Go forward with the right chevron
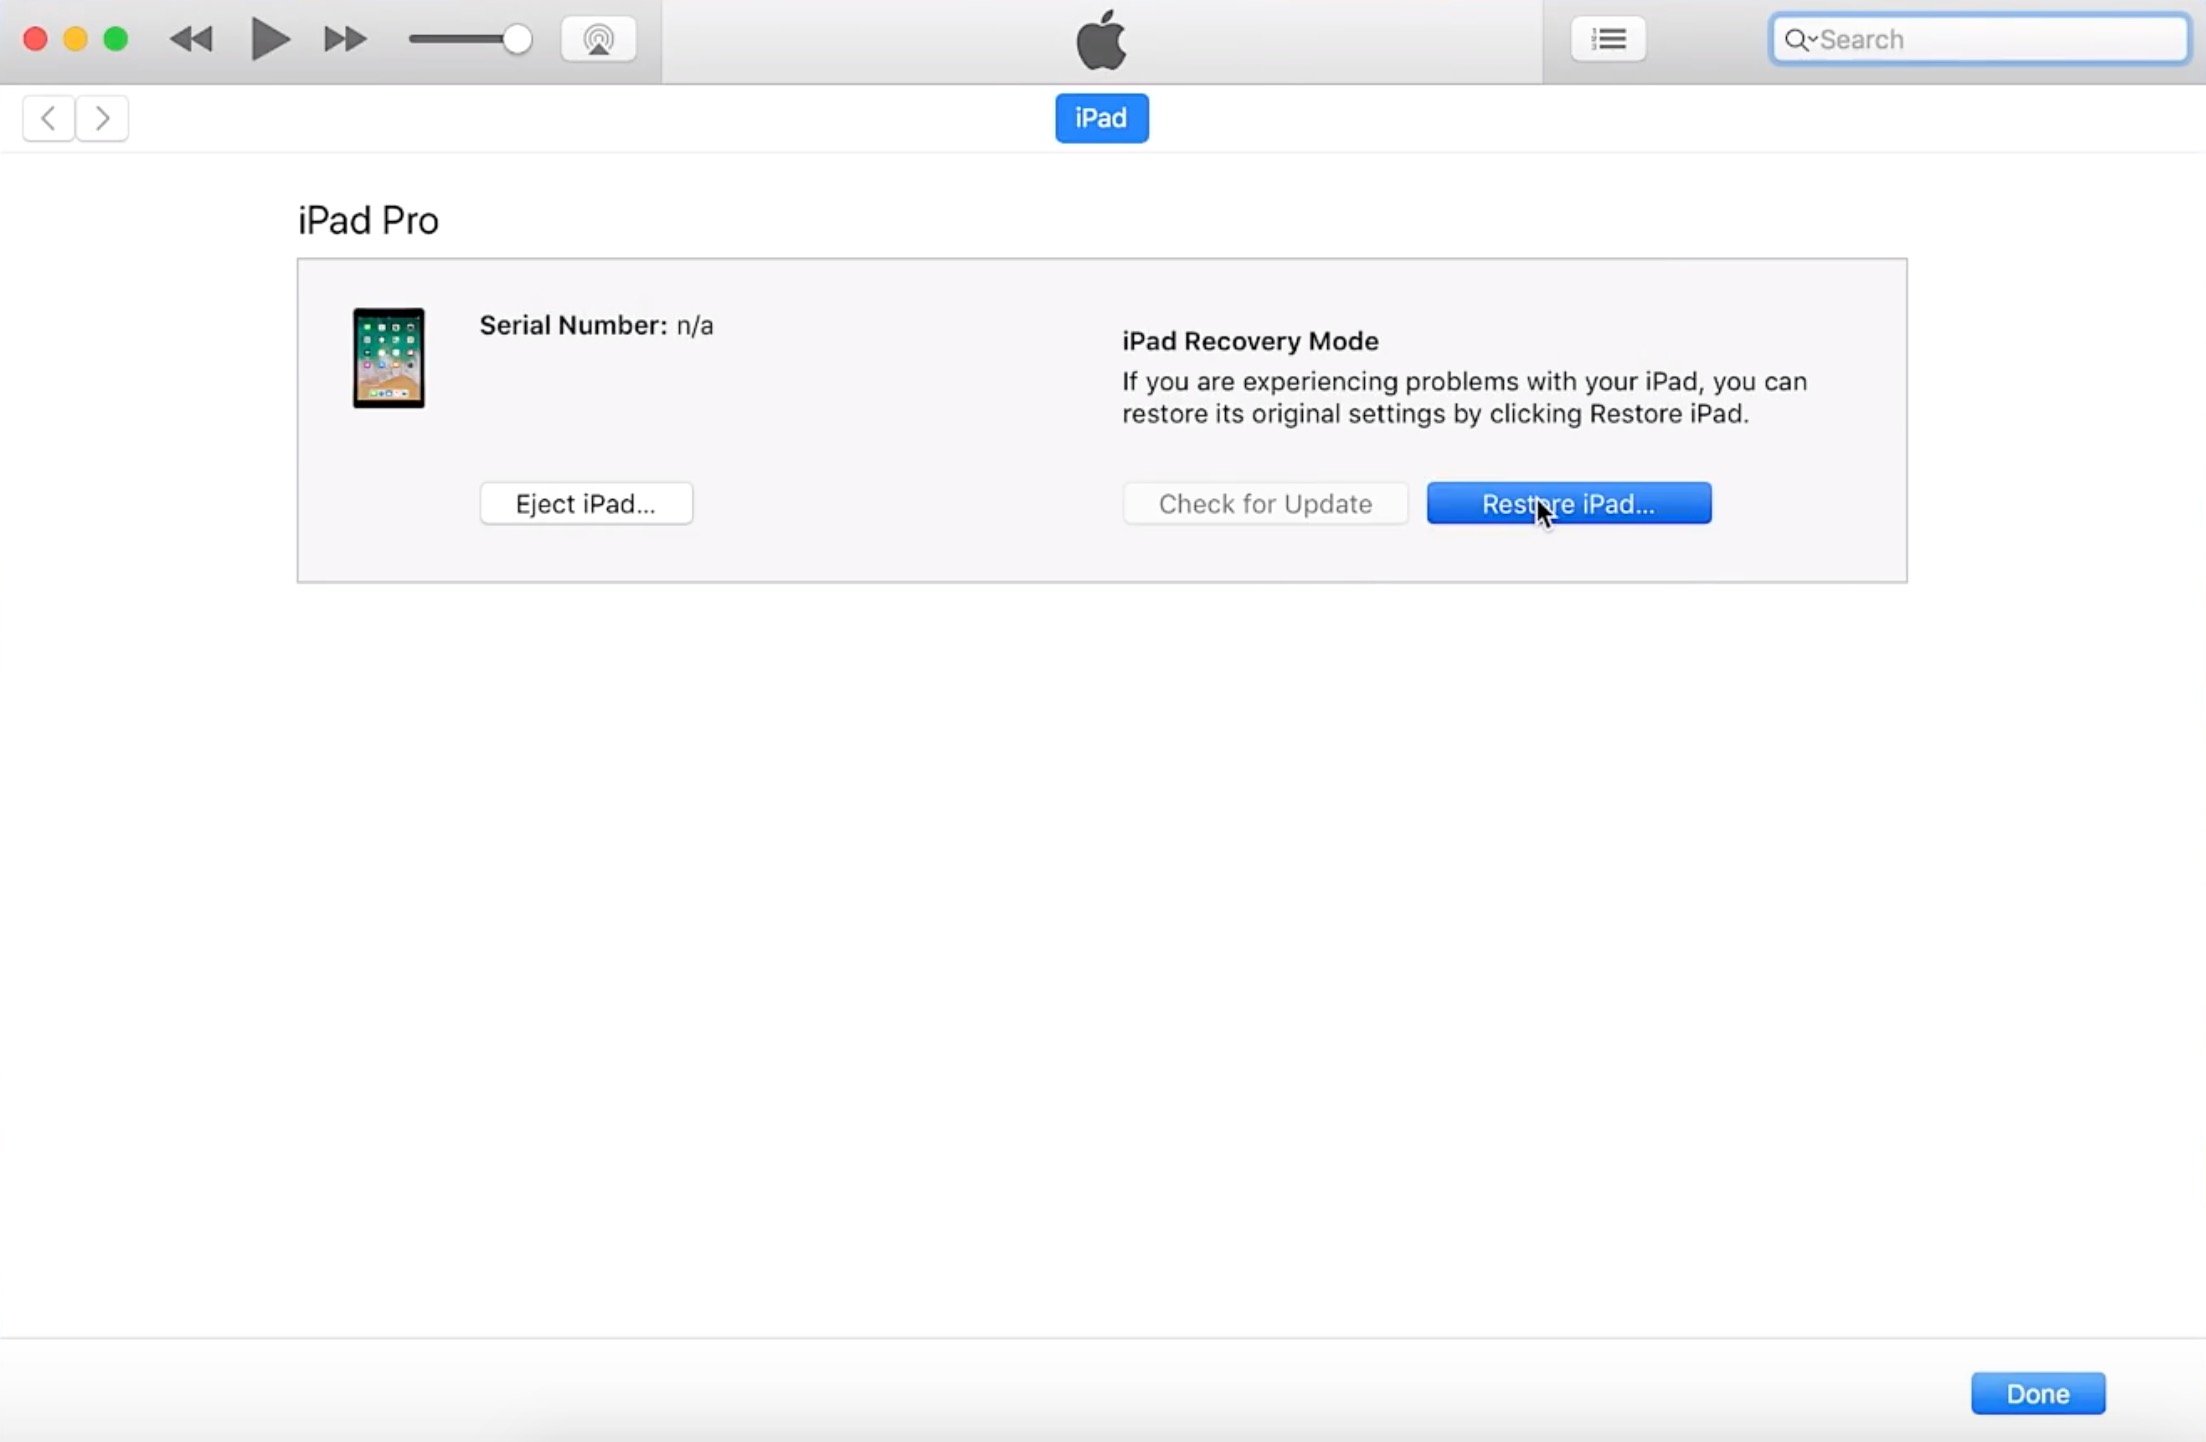 click(102, 118)
